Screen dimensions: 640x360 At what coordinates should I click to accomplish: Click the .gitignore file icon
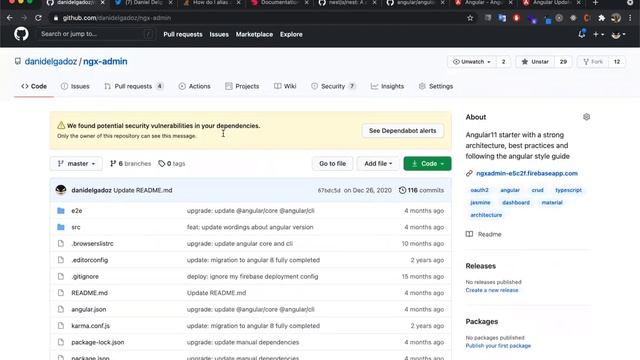click(61, 276)
